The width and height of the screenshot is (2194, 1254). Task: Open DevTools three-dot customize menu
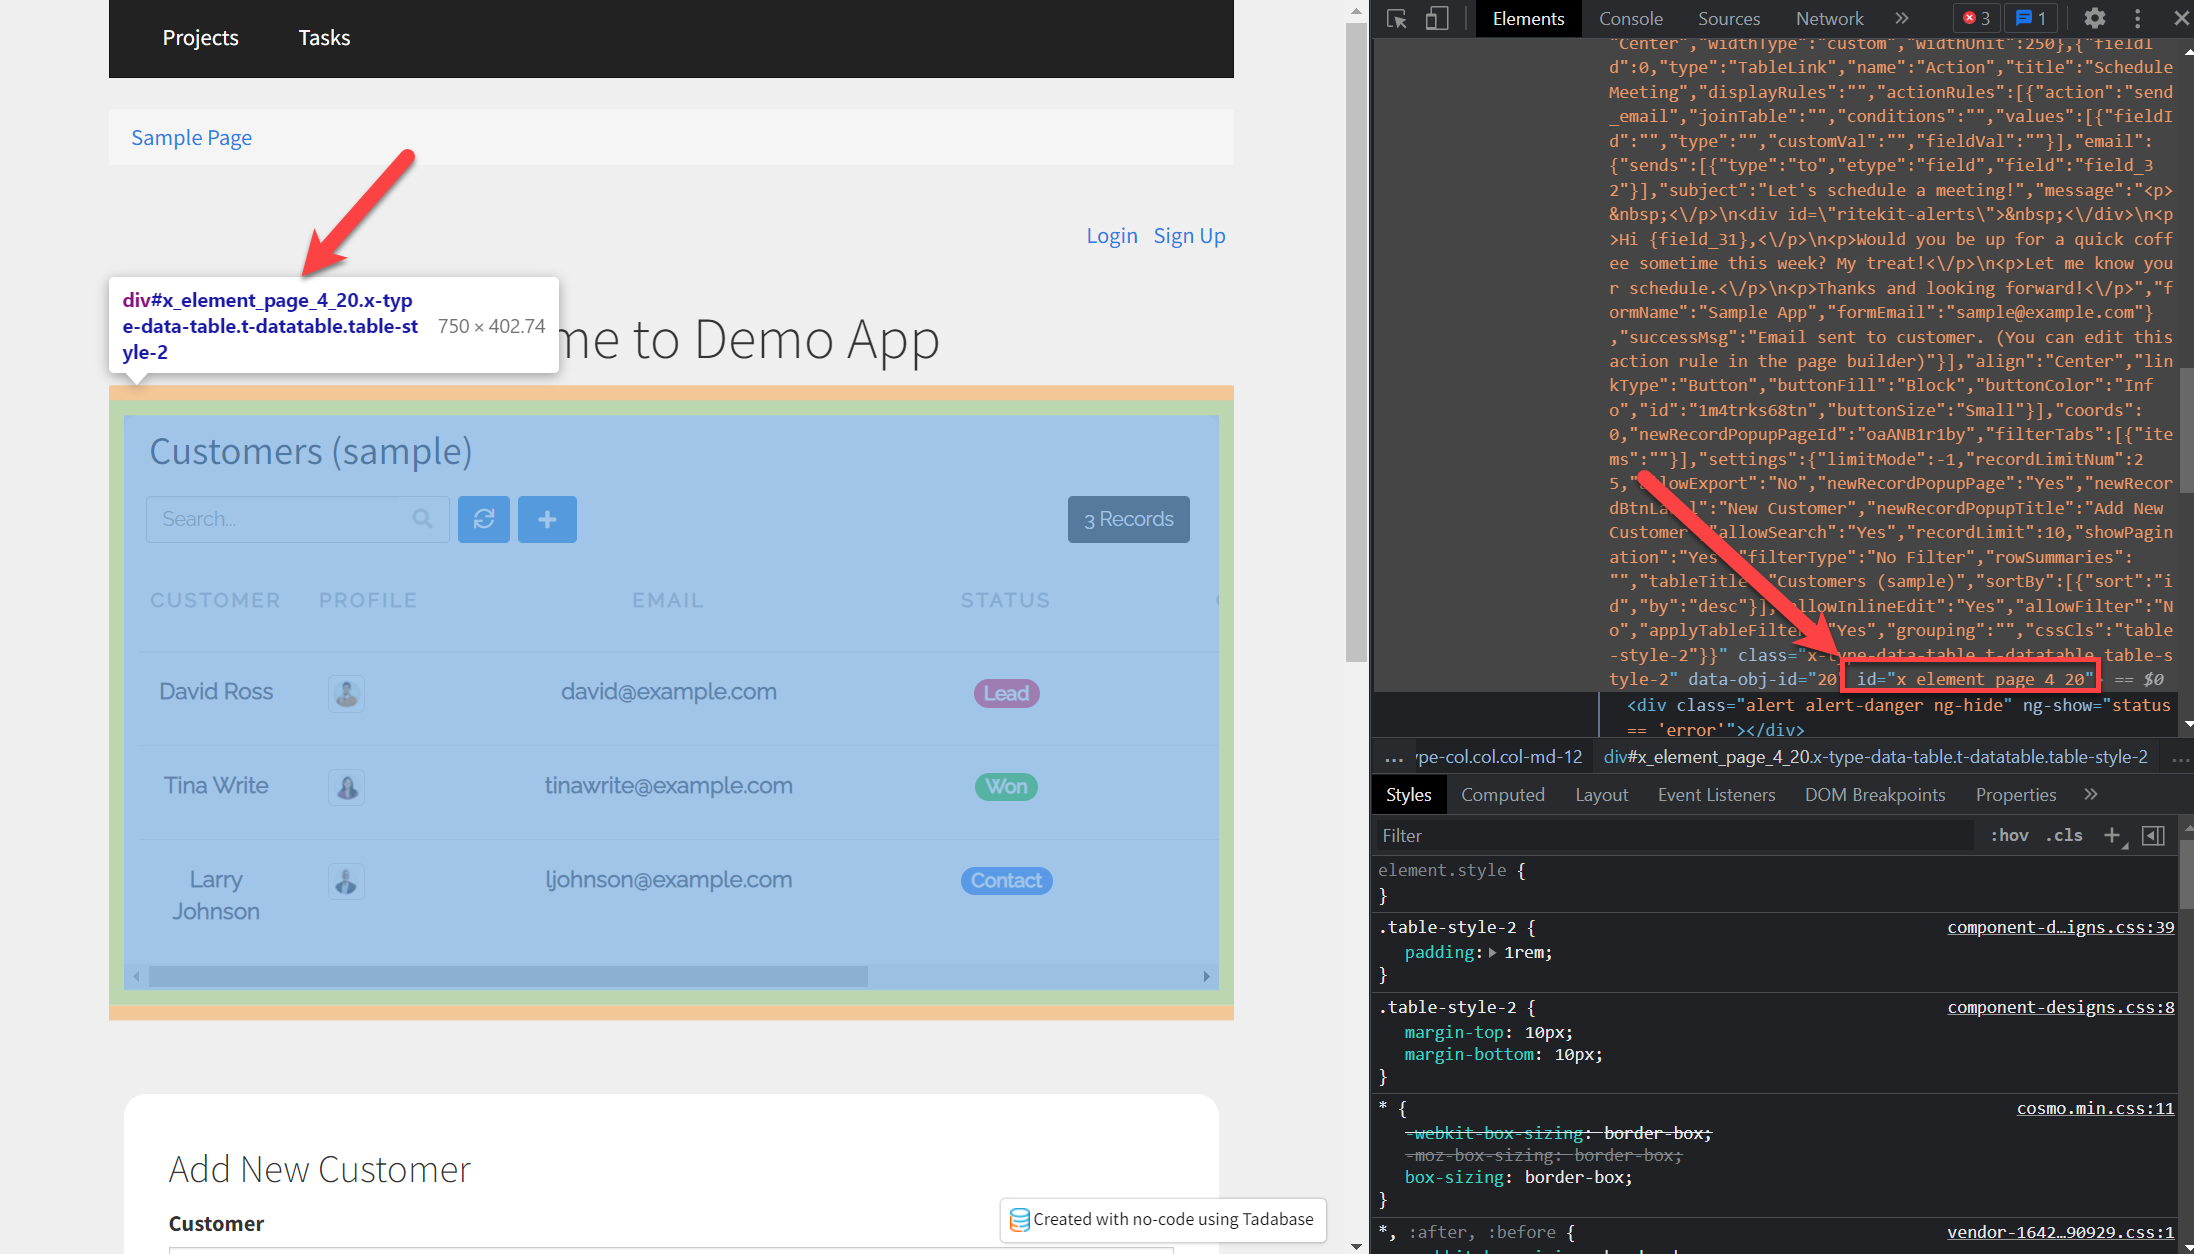coord(2138,18)
